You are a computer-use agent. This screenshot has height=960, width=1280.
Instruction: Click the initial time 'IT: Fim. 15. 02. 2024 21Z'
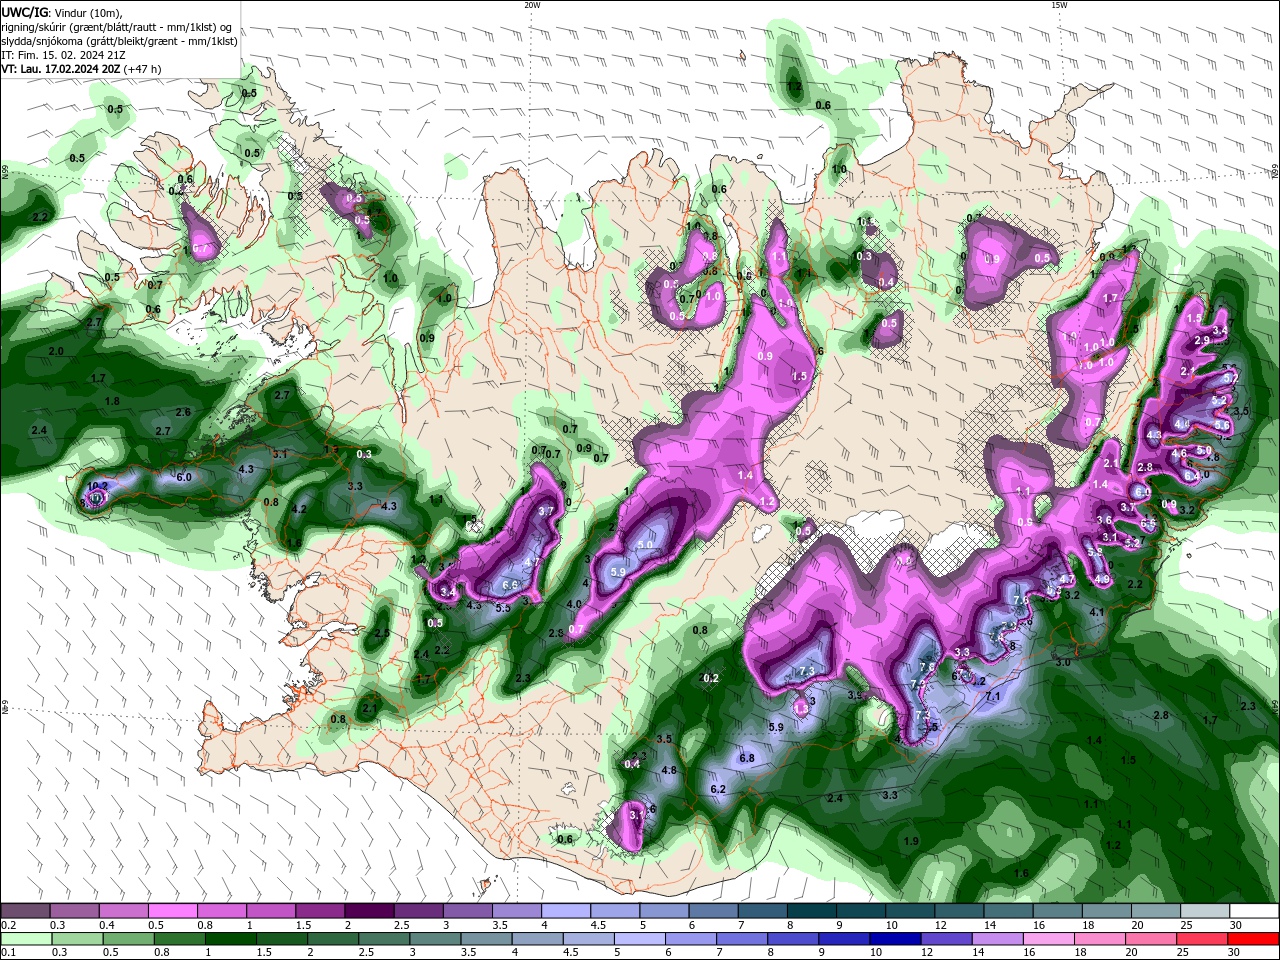[x=63, y=55]
